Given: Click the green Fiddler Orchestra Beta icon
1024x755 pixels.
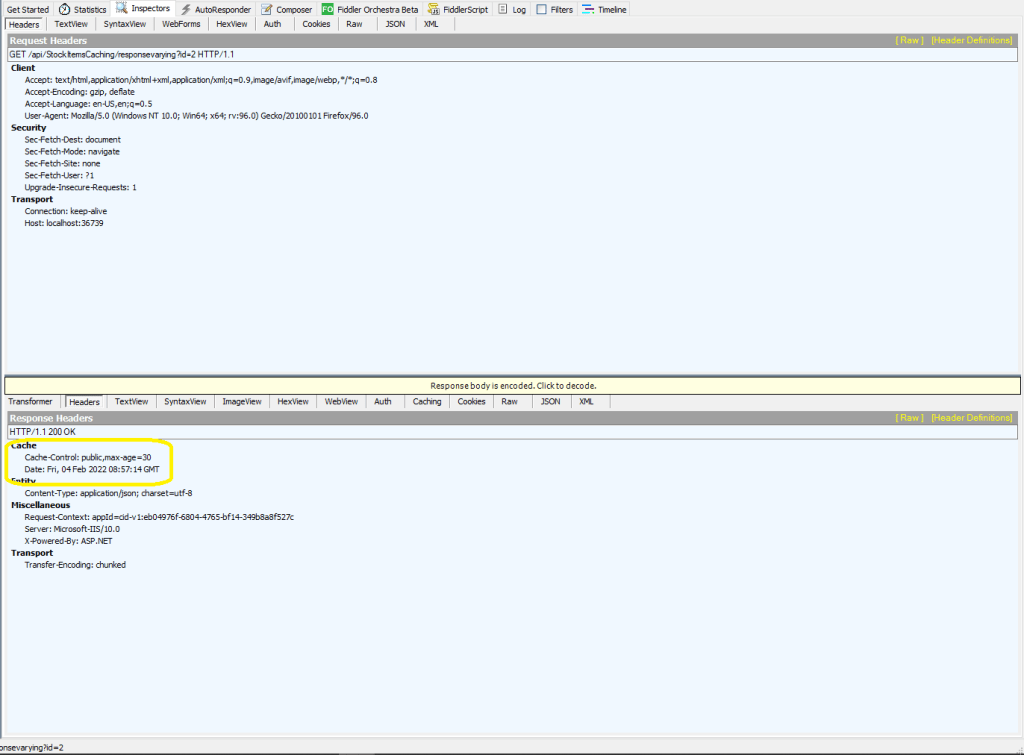Looking at the screenshot, I should click(x=327, y=9).
